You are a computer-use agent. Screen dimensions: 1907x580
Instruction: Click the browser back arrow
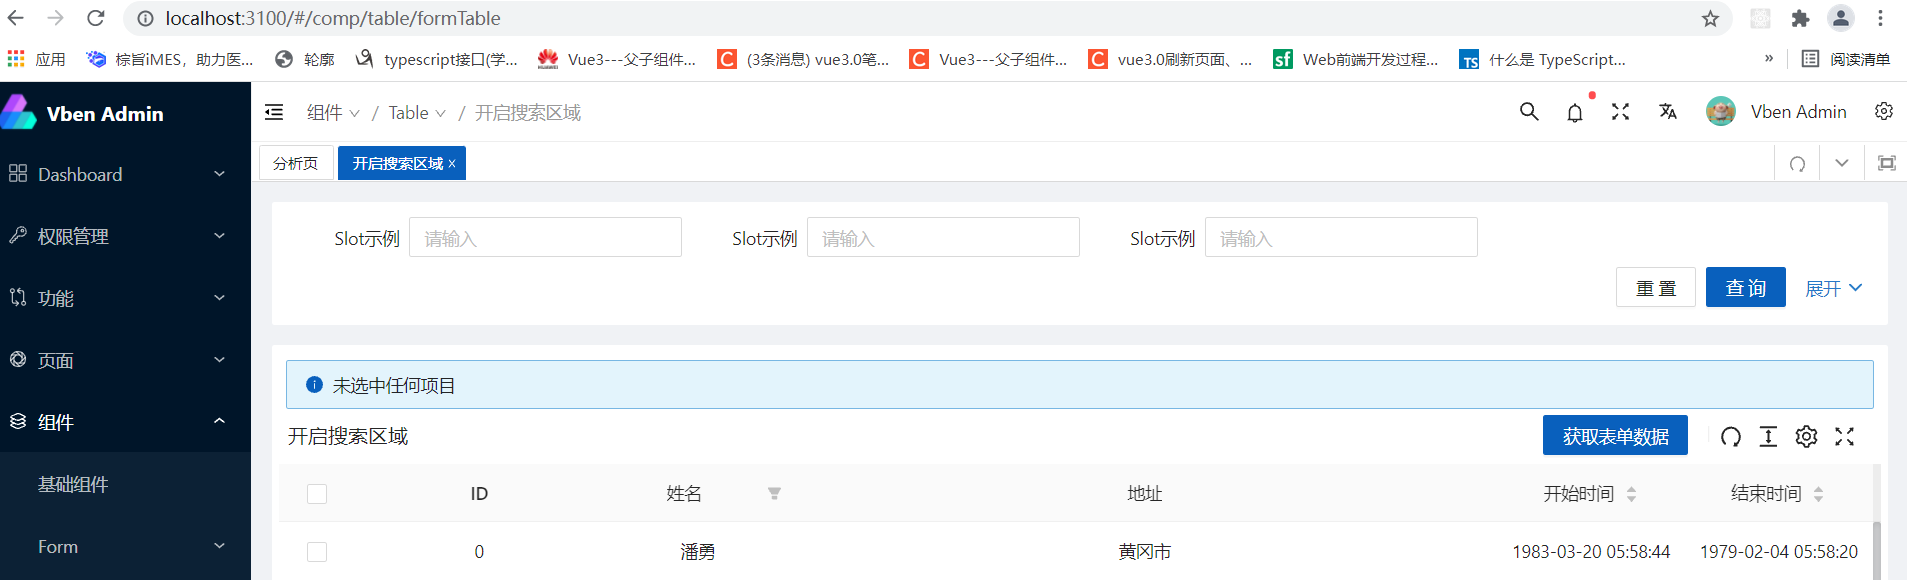(x=16, y=18)
